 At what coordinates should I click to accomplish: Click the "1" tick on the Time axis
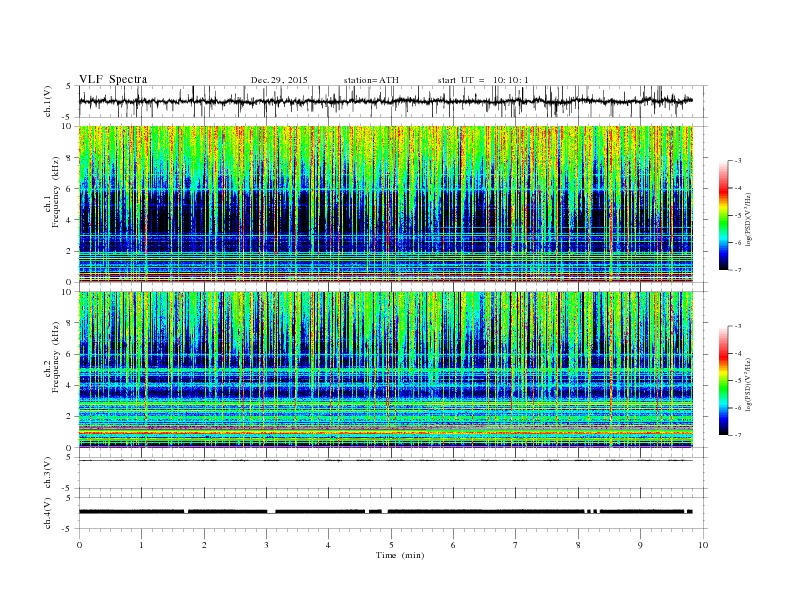142,545
